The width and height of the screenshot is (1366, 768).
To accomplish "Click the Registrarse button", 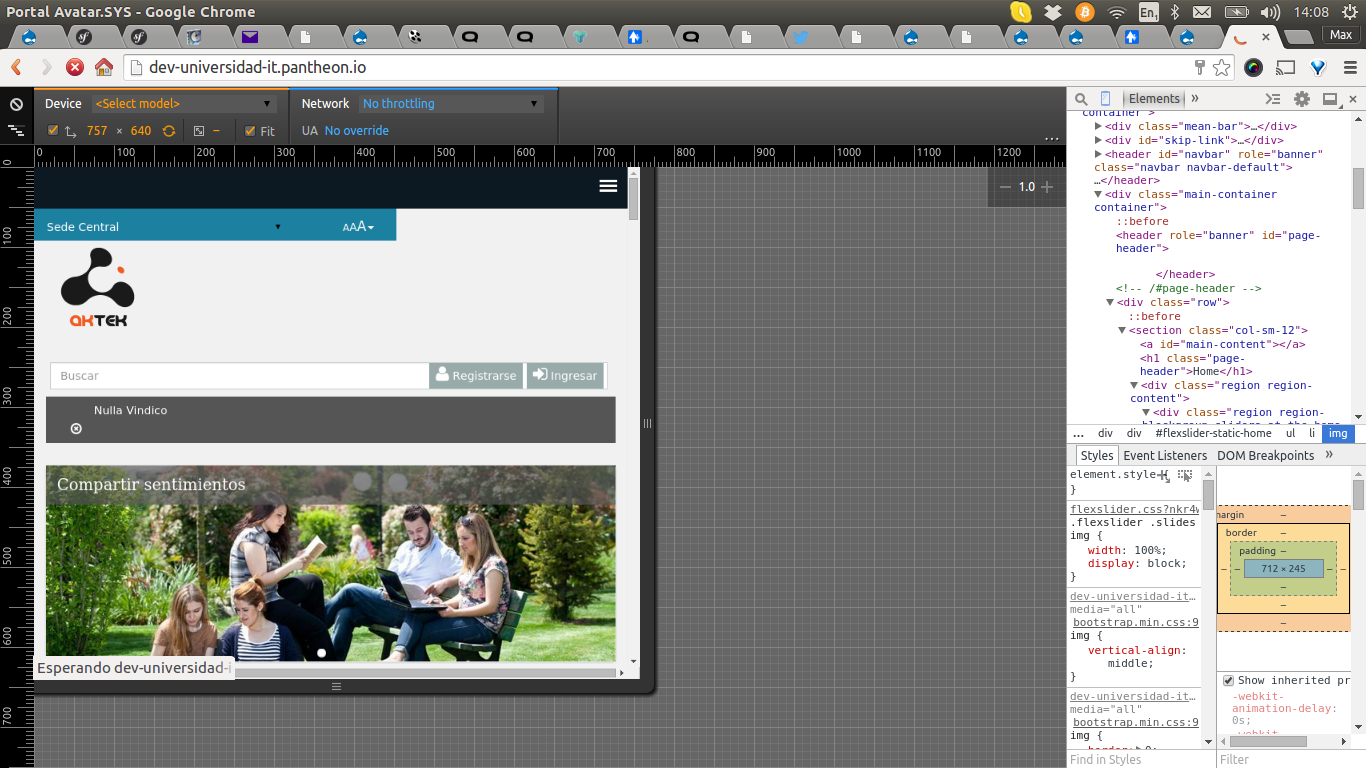I will click(x=476, y=376).
